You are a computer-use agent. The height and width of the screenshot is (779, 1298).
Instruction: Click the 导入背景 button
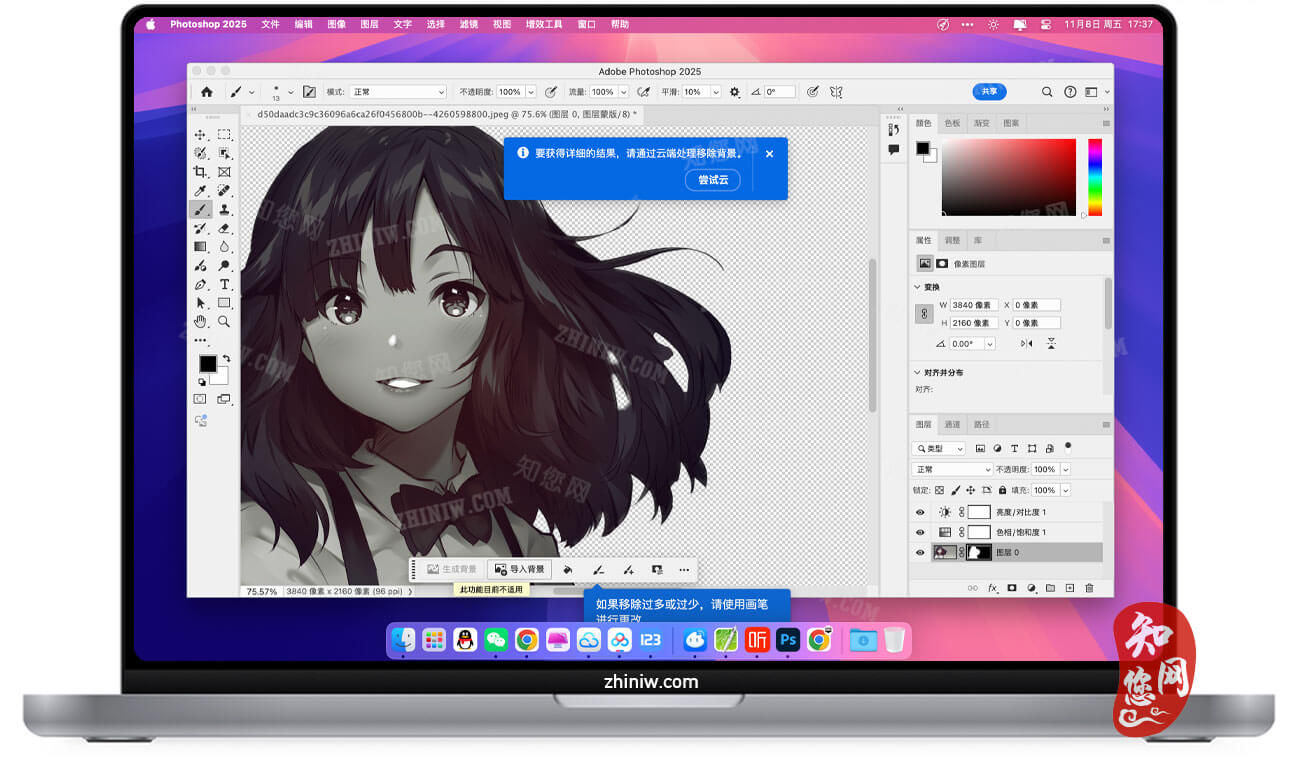pyautogui.click(x=519, y=569)
